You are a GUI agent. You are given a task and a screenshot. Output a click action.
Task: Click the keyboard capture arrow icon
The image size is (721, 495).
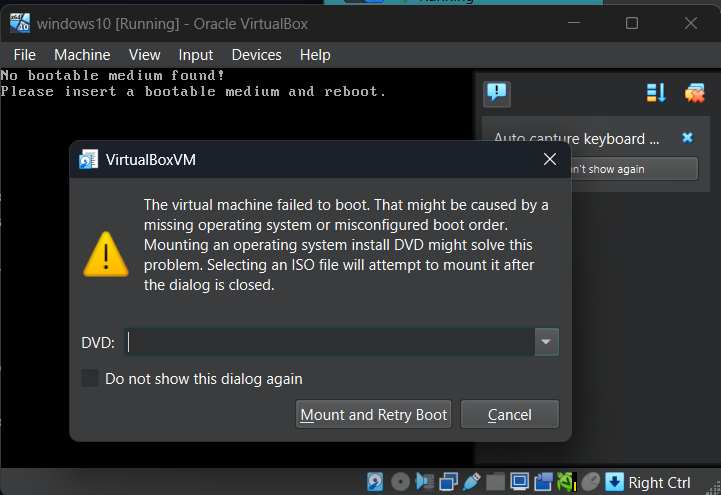(x=614, y=482)
